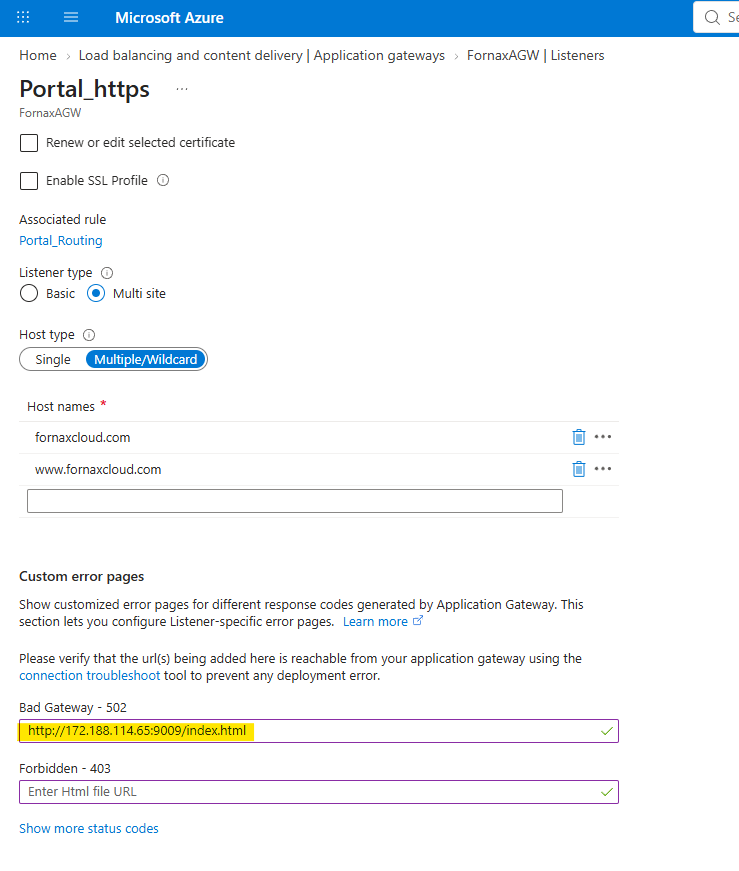Delete the www.fornaxcloud.com host name

tap(578, 469)
